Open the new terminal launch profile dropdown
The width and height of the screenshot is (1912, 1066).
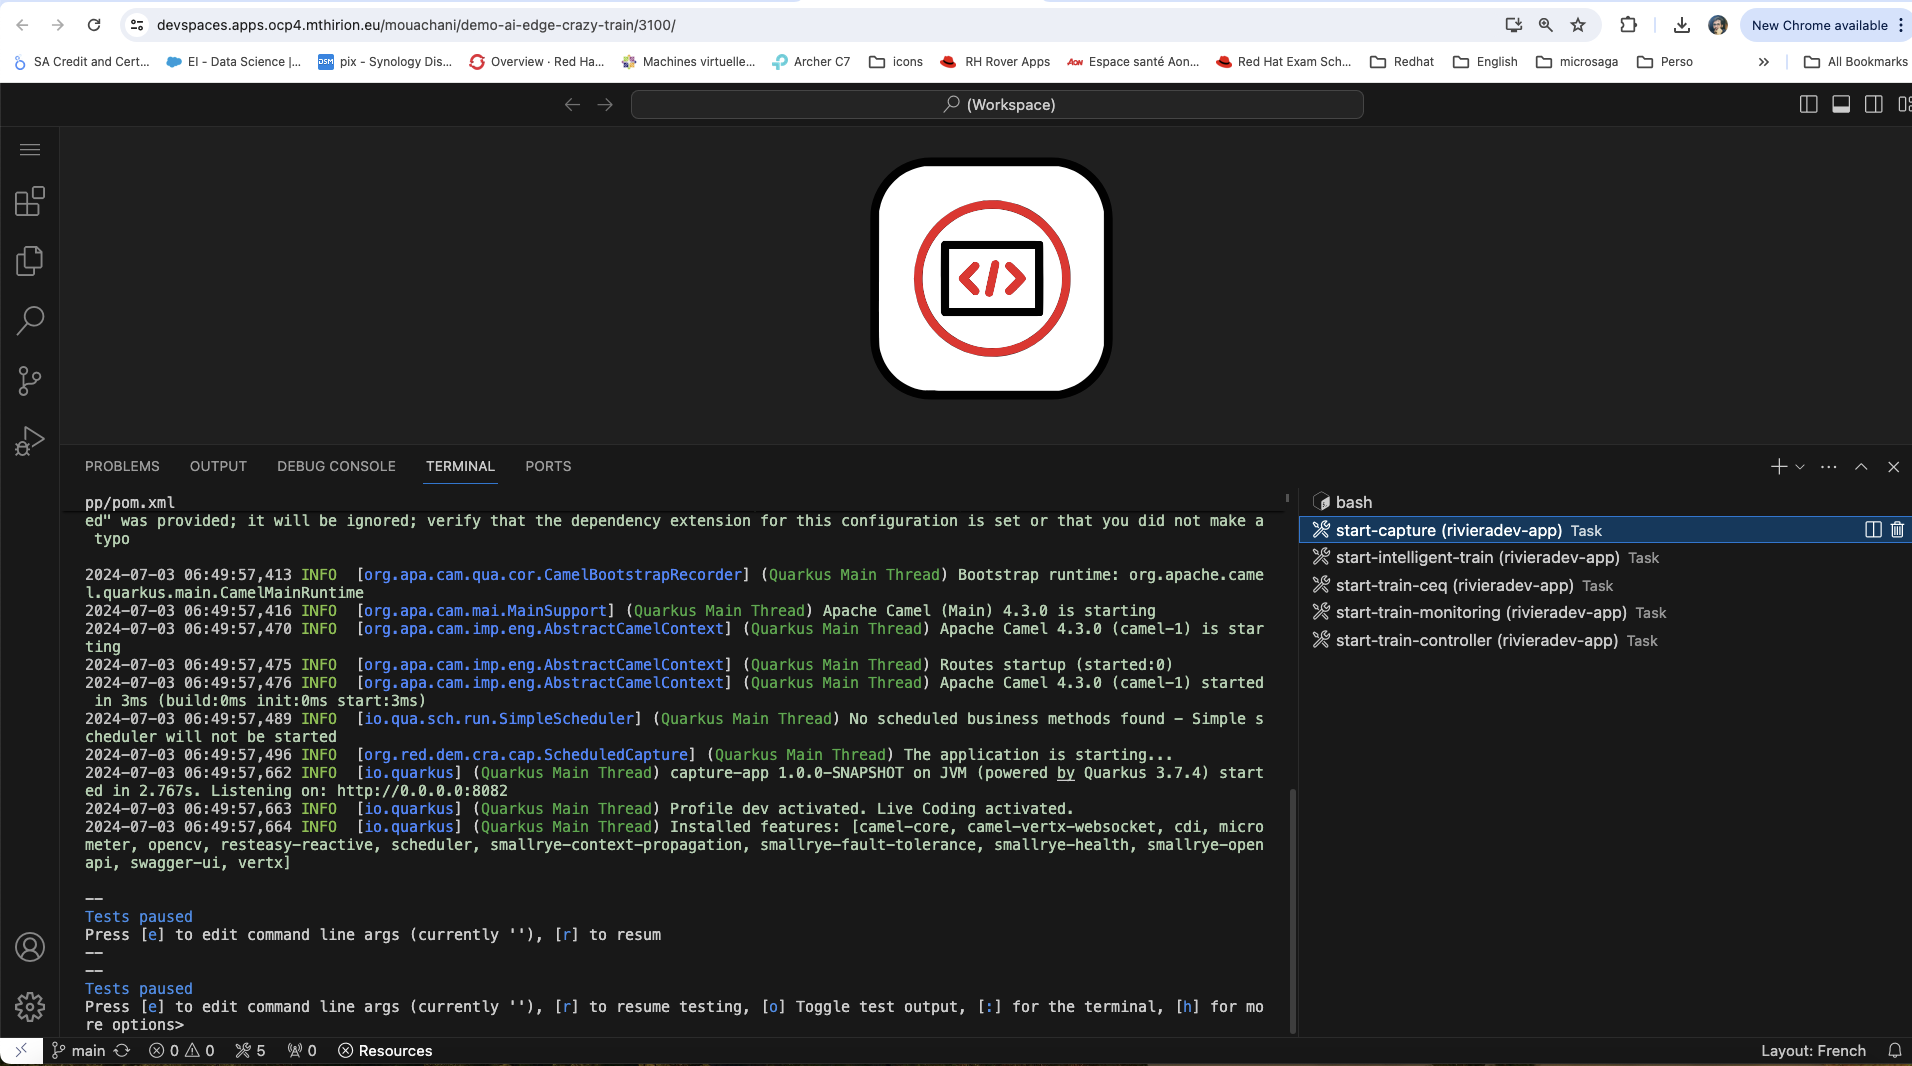point(1800,467)
